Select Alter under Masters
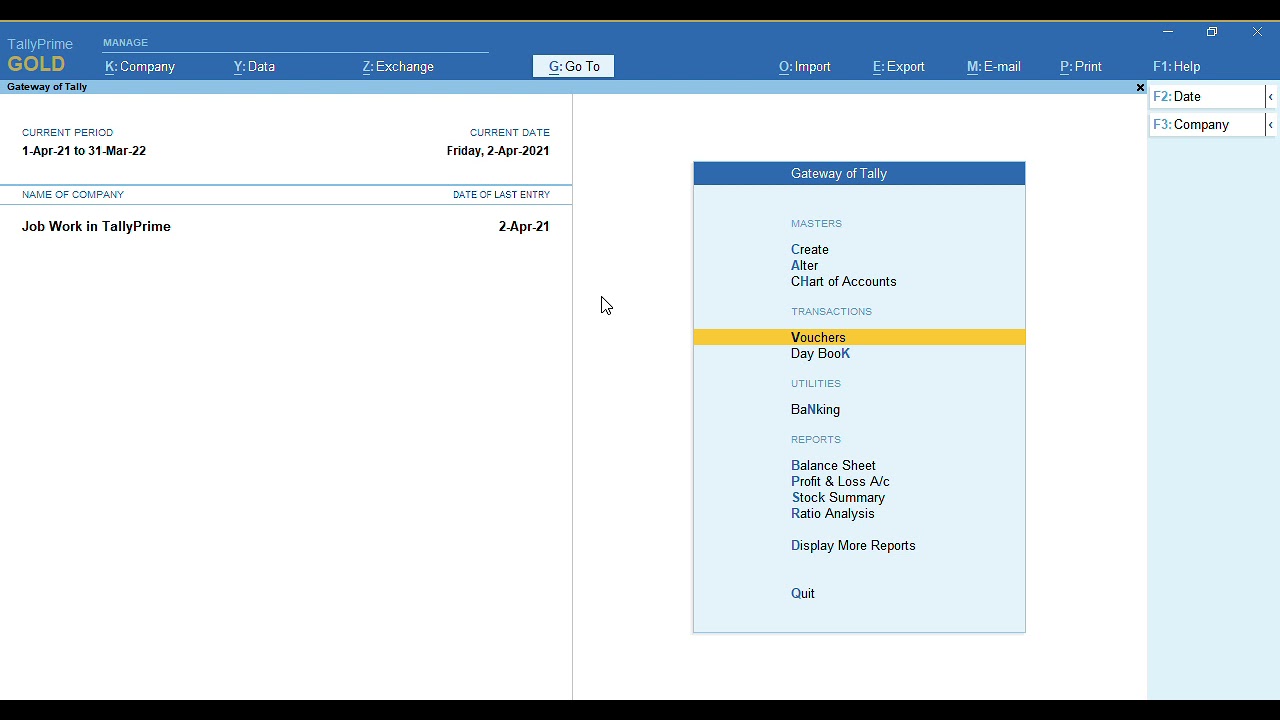Image resolution: width=1280 pixels, height=720 pixels. tap(805, 266)
